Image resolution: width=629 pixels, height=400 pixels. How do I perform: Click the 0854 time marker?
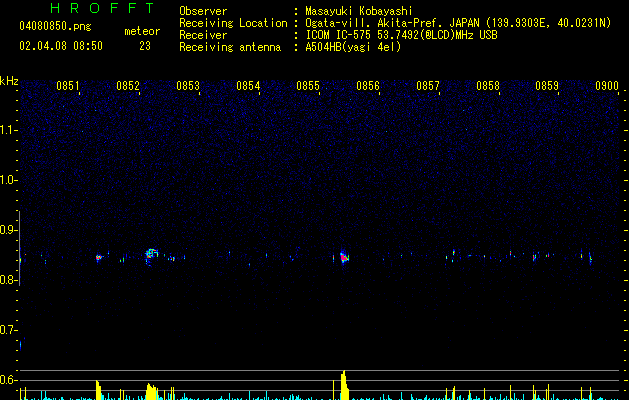click(x=248, y=86)
